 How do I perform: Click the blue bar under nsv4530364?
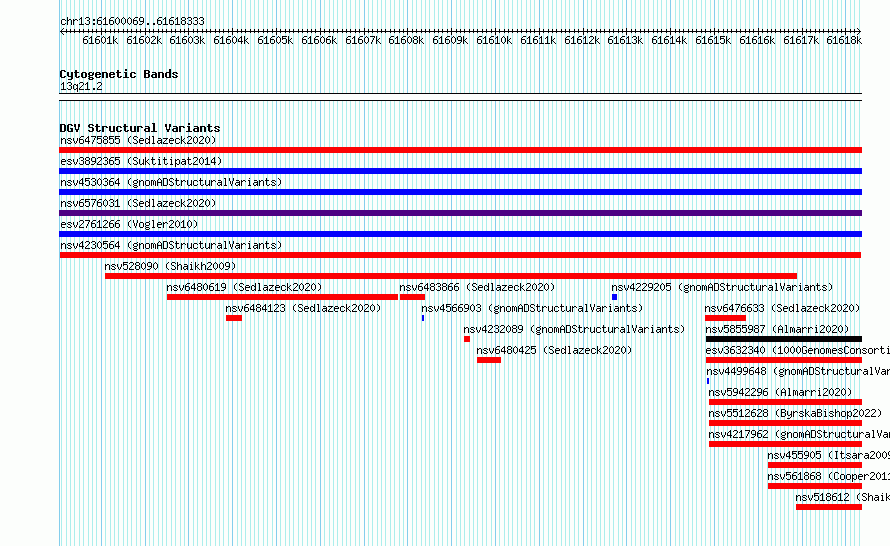point(460,192)
